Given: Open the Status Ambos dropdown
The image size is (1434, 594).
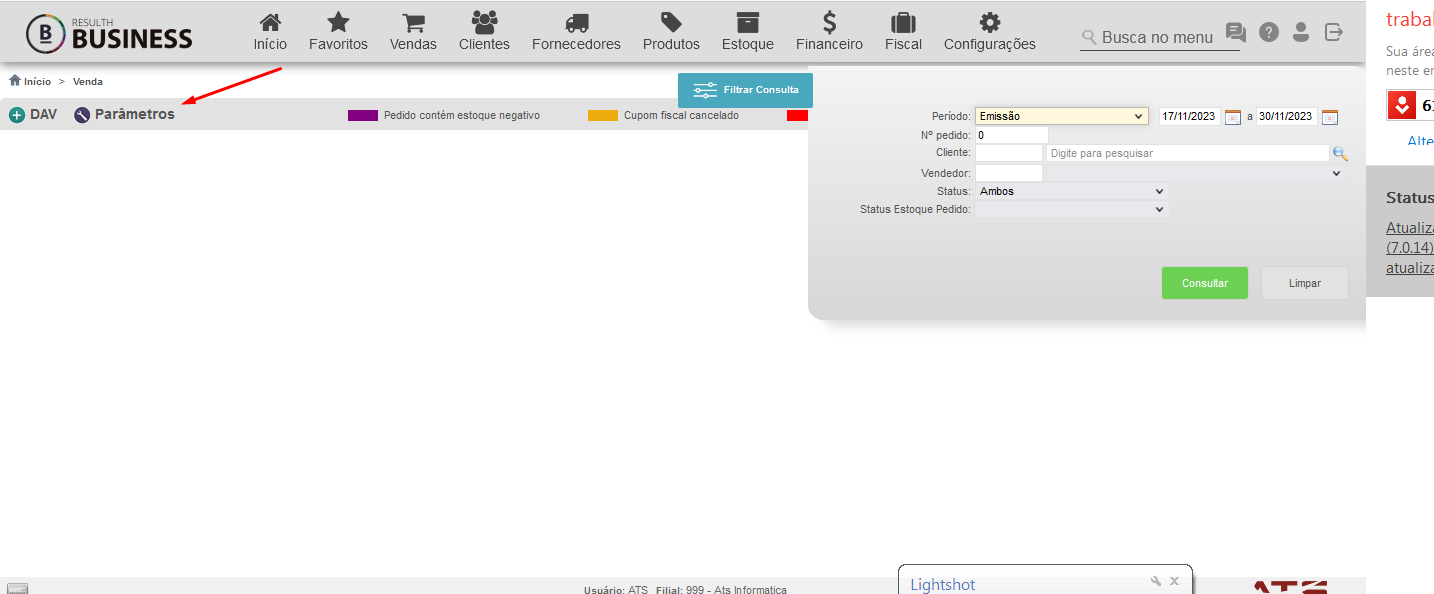Looking at the screenshot, I should (x=1071, y=191).
